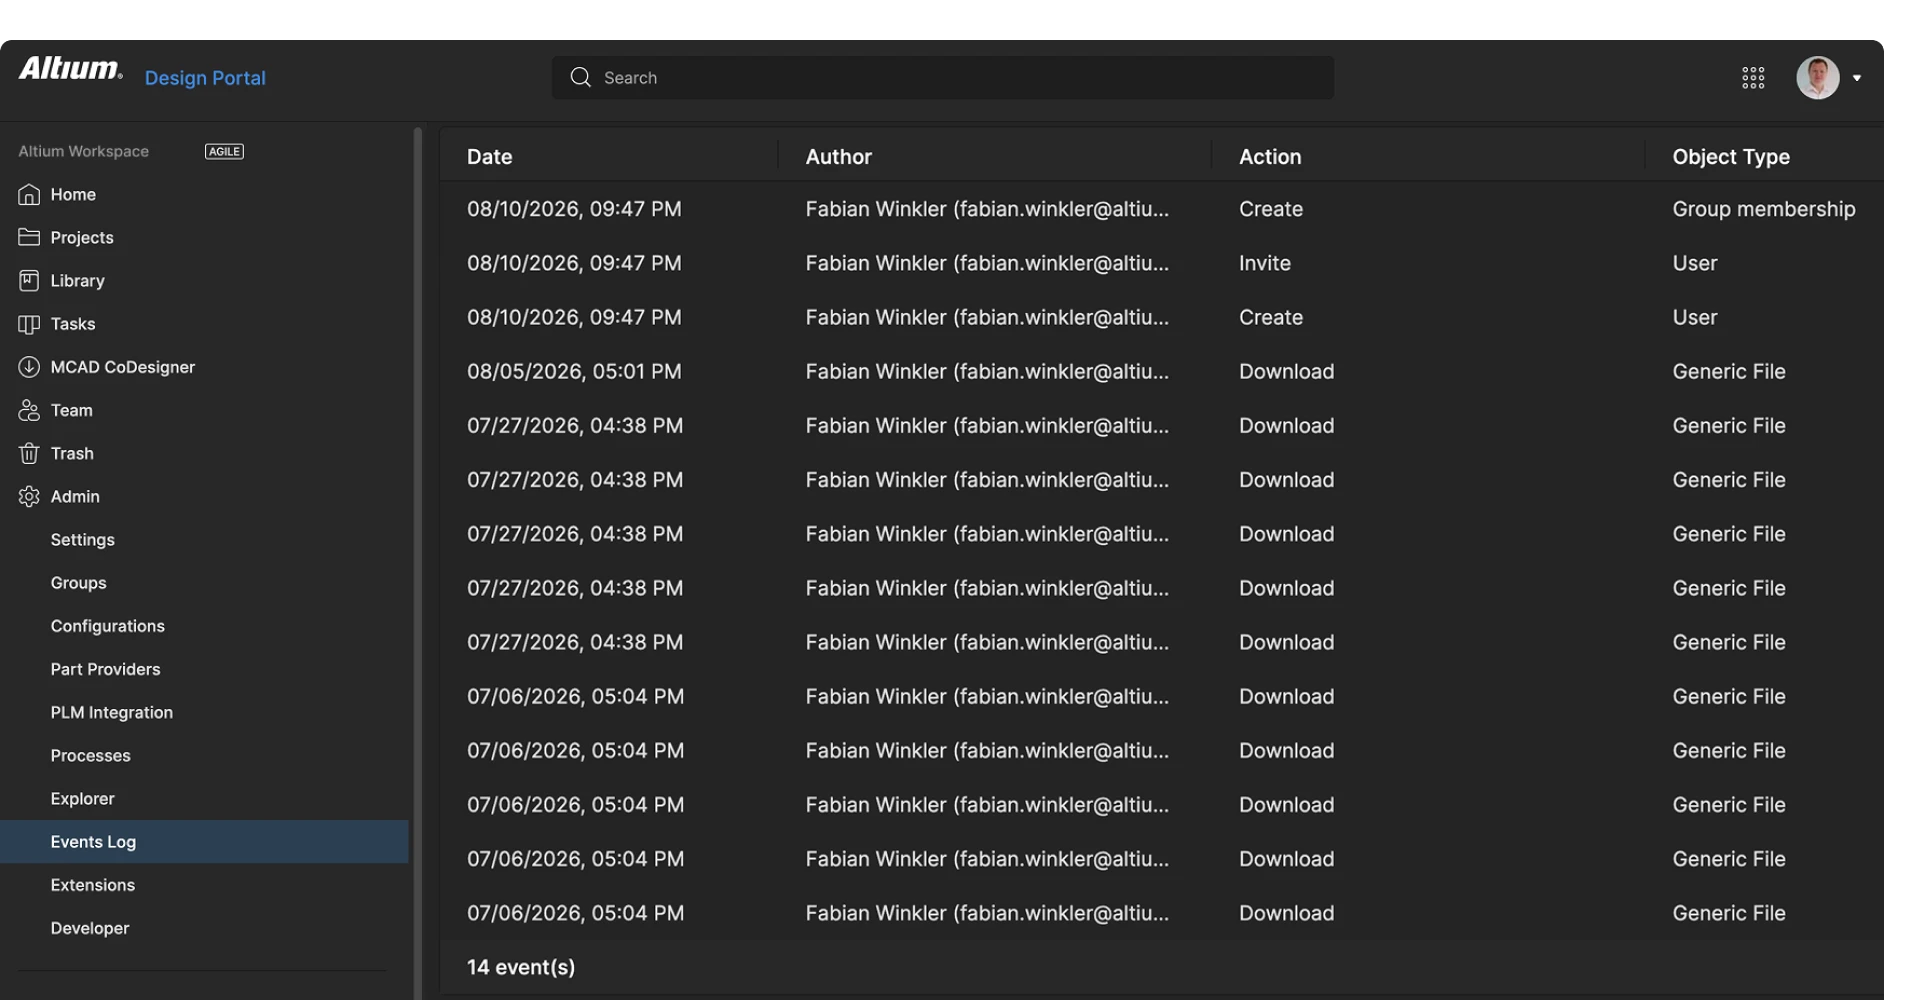The image size is (1920, 1000).
Task: Click the MCAD CoDesigner download icon
Action: [29, 367]
